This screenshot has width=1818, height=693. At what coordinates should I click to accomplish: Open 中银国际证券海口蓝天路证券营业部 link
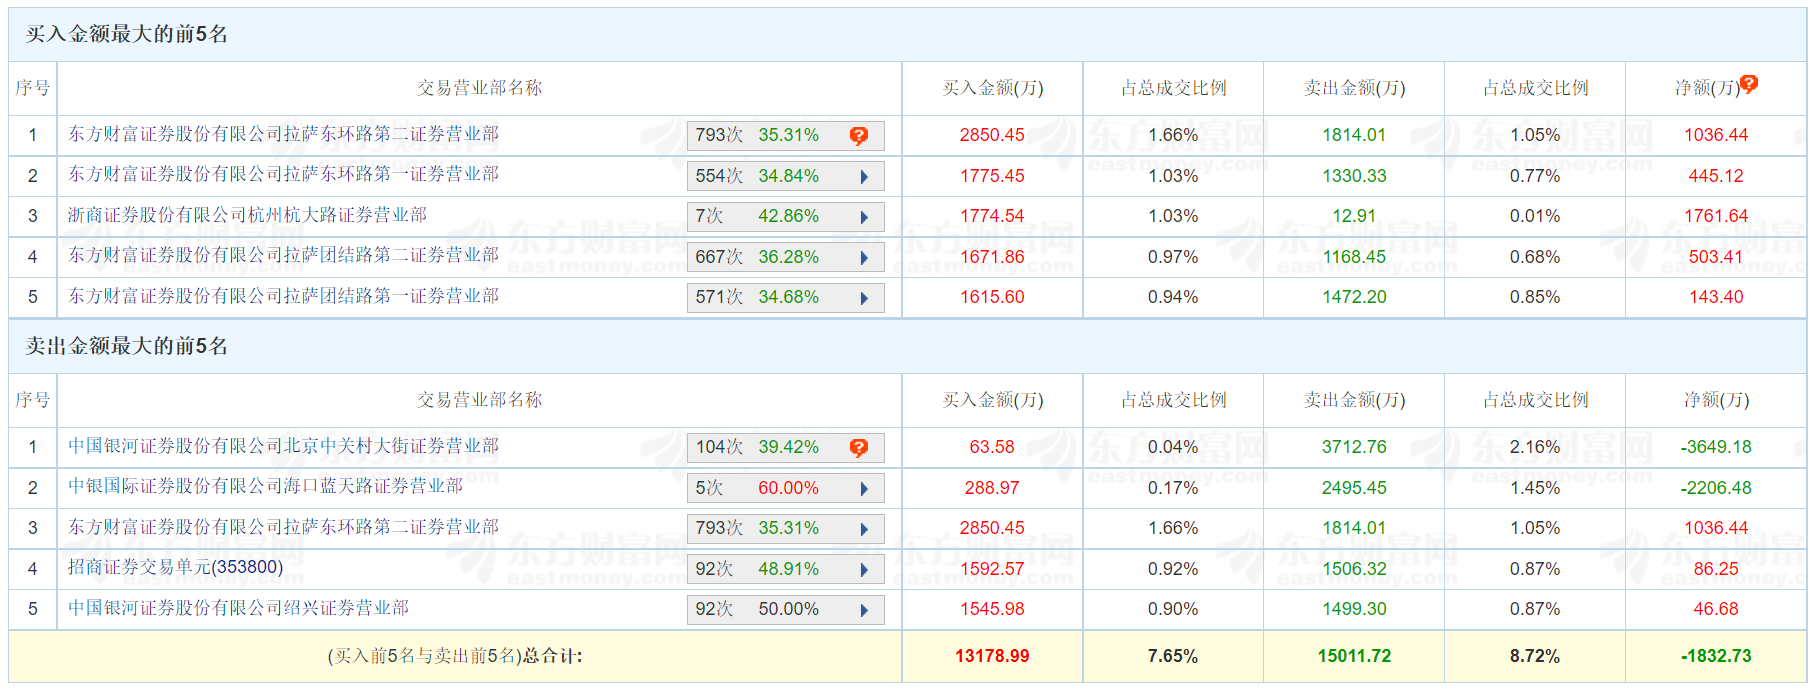pyautogui.click(x=265, y=486)
